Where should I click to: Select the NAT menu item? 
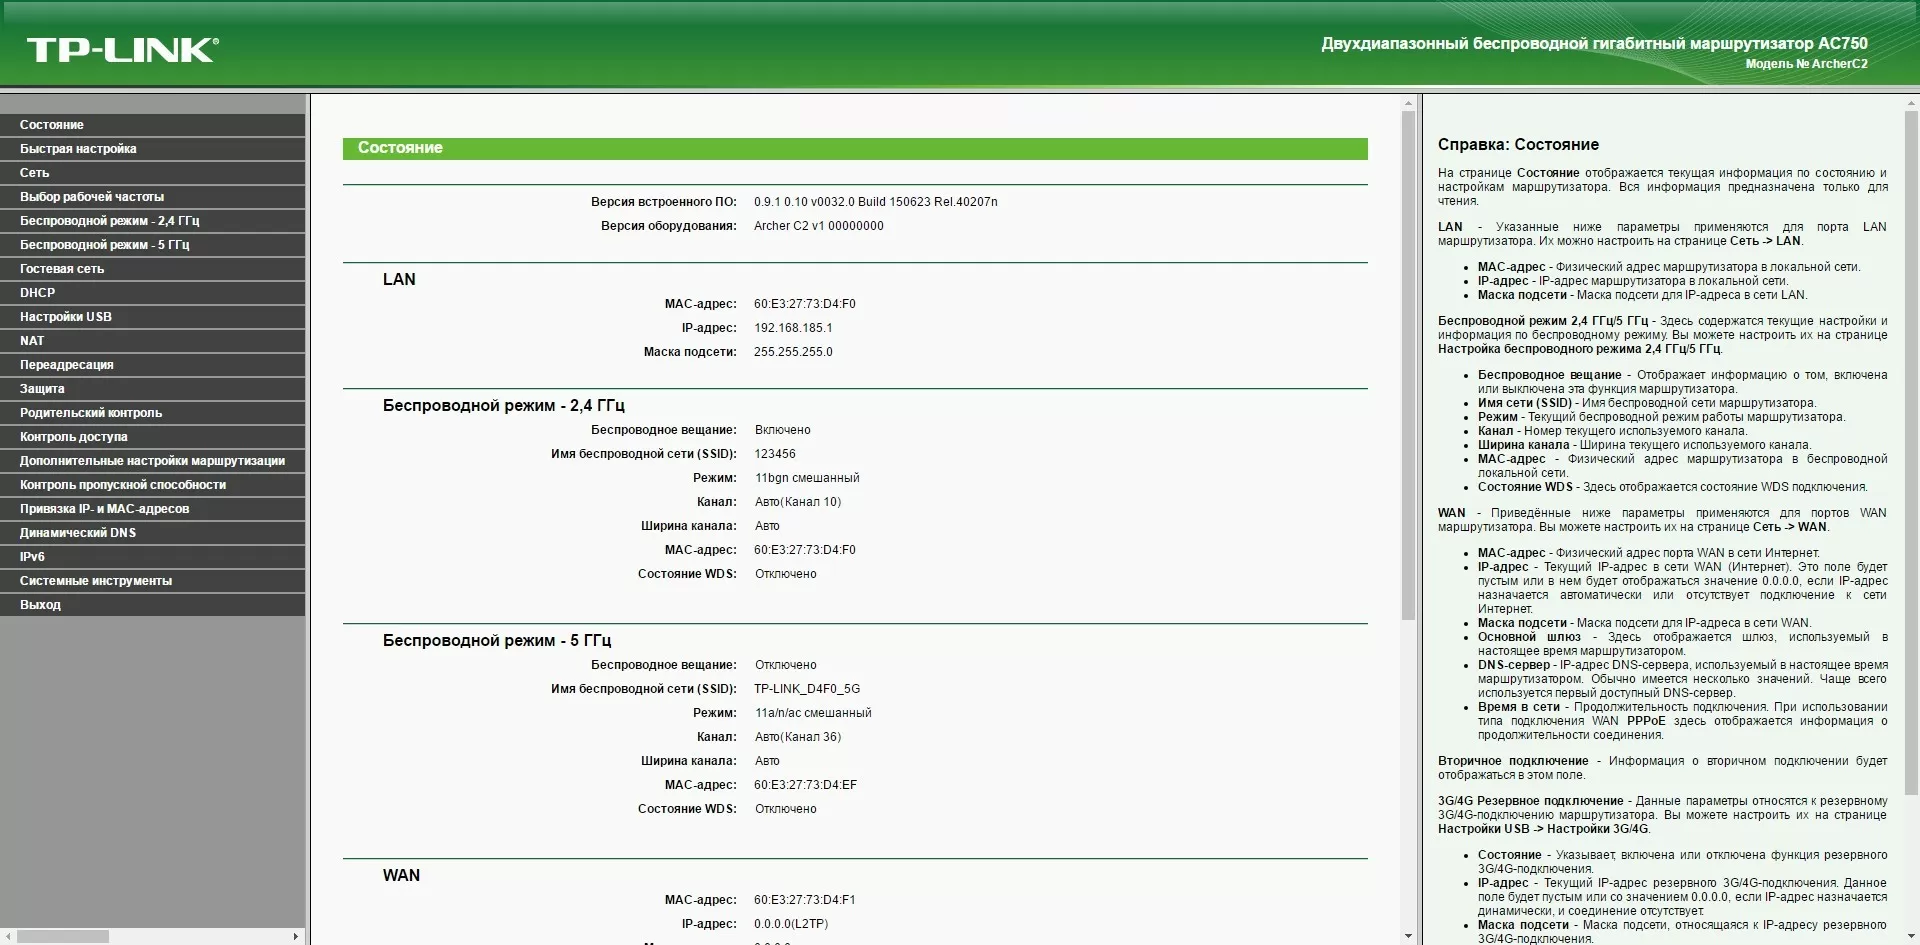pyautogui.click(x=152, y=341)
